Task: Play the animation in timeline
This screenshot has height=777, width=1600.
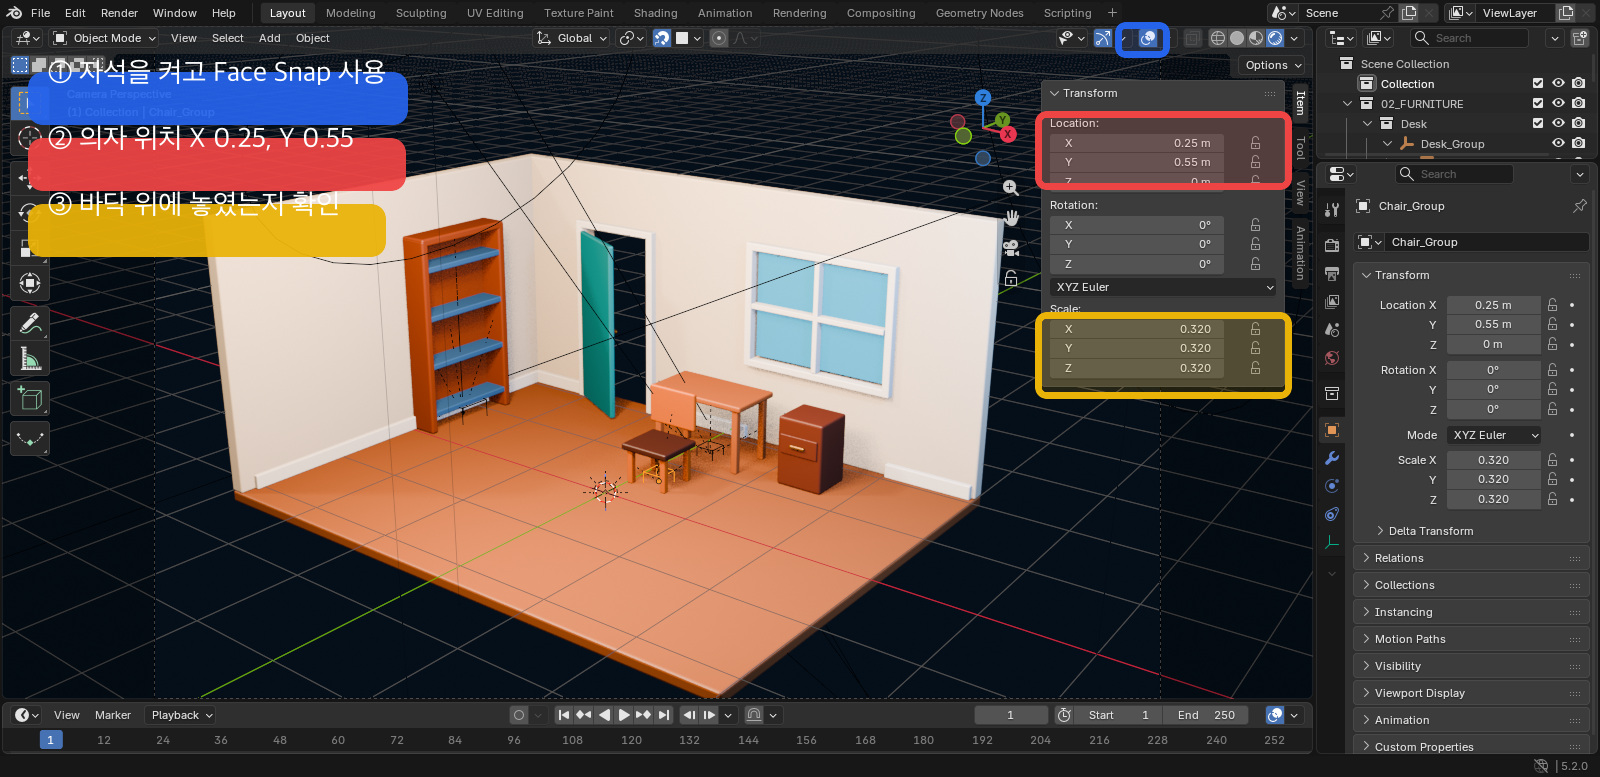Action: 623,715
